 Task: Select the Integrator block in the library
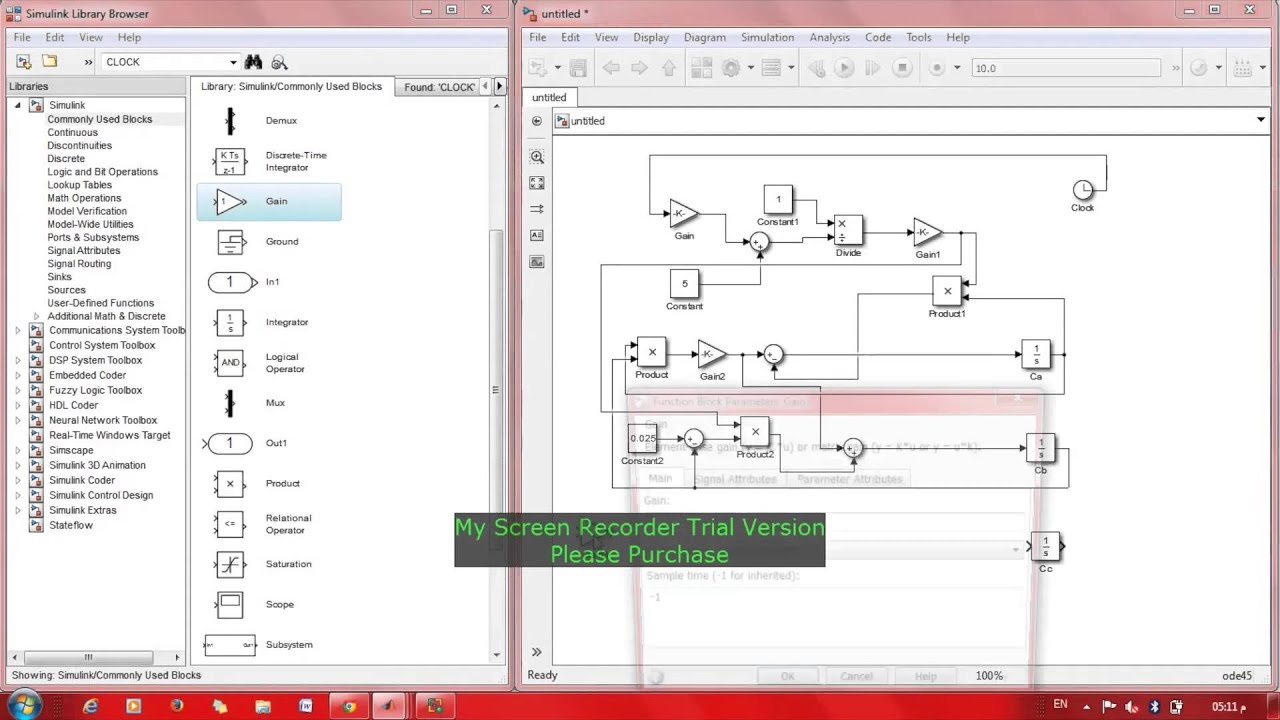[269, 322]
